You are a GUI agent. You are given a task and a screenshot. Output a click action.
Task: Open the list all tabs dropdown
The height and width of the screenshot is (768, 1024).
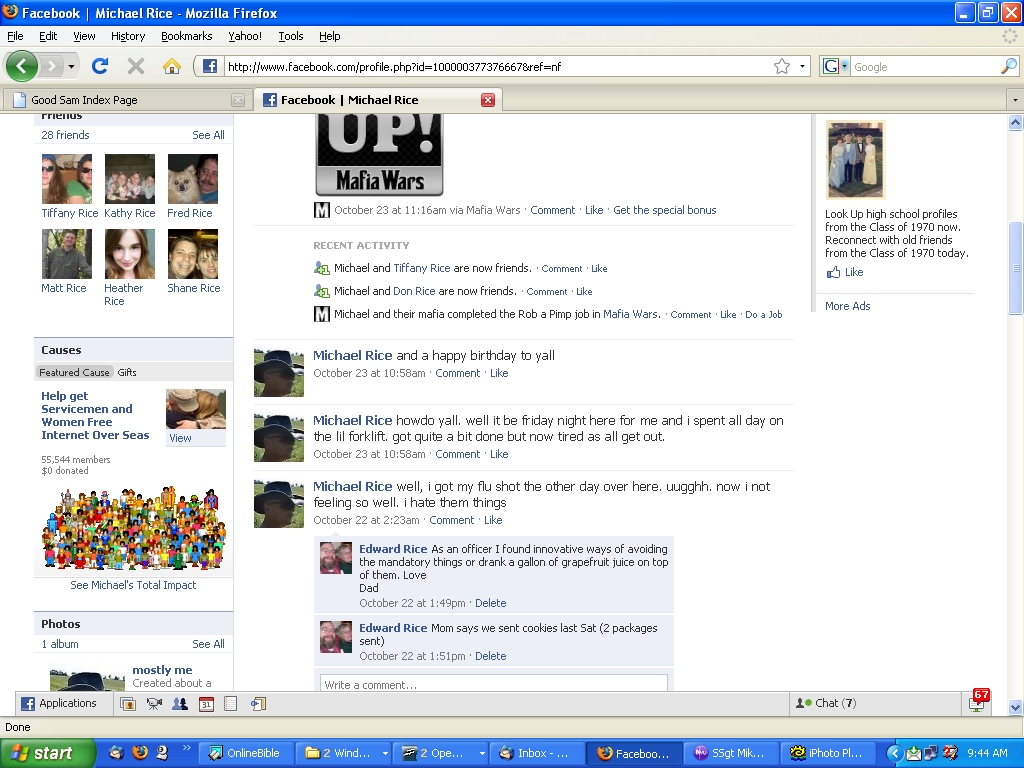[x=1015, y=100]
